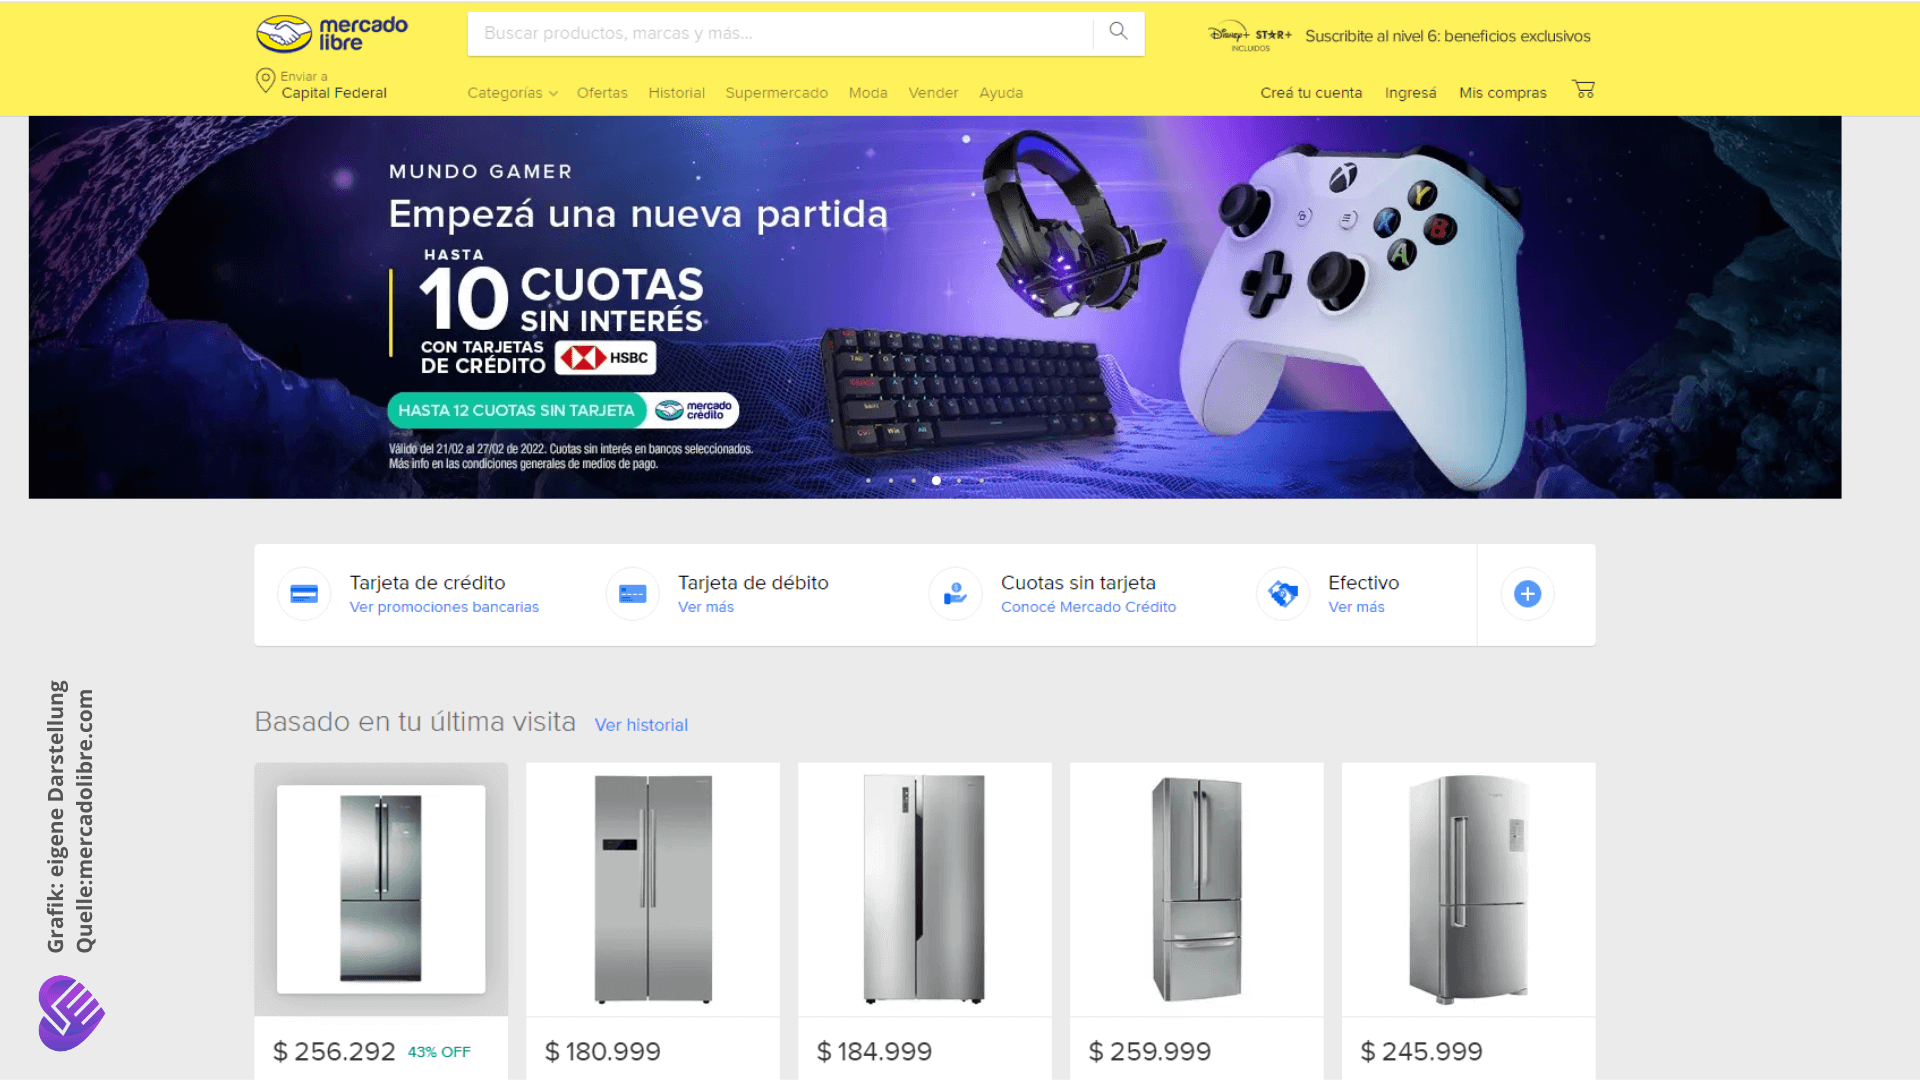Go to Supermercado in the navigation

[776, 93]
